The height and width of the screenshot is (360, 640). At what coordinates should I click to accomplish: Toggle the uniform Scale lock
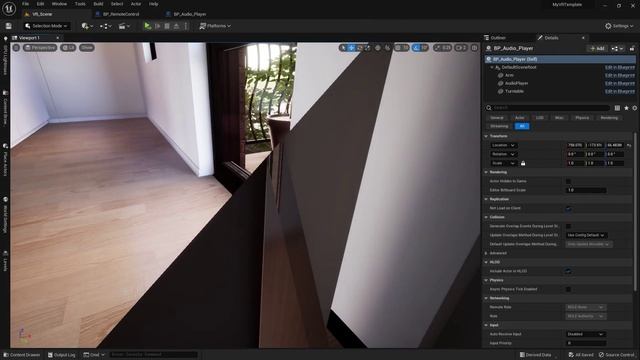pyautogui.click(x=523, y=163)
